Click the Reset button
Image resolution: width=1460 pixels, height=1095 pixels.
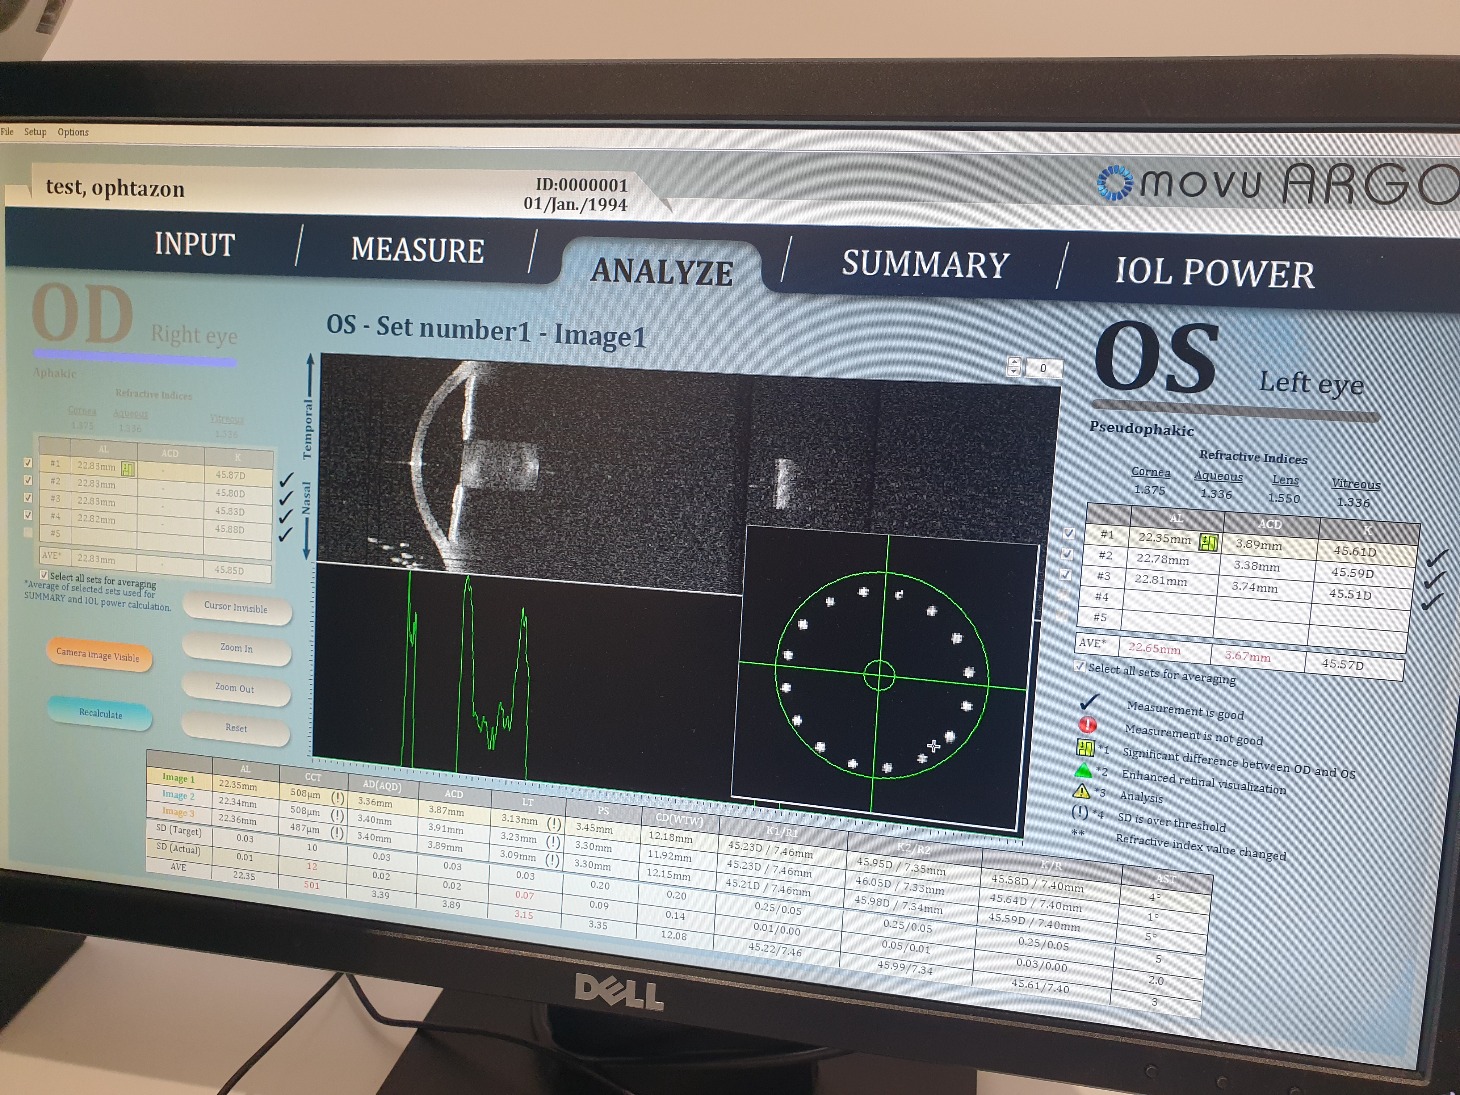point(236,729)
